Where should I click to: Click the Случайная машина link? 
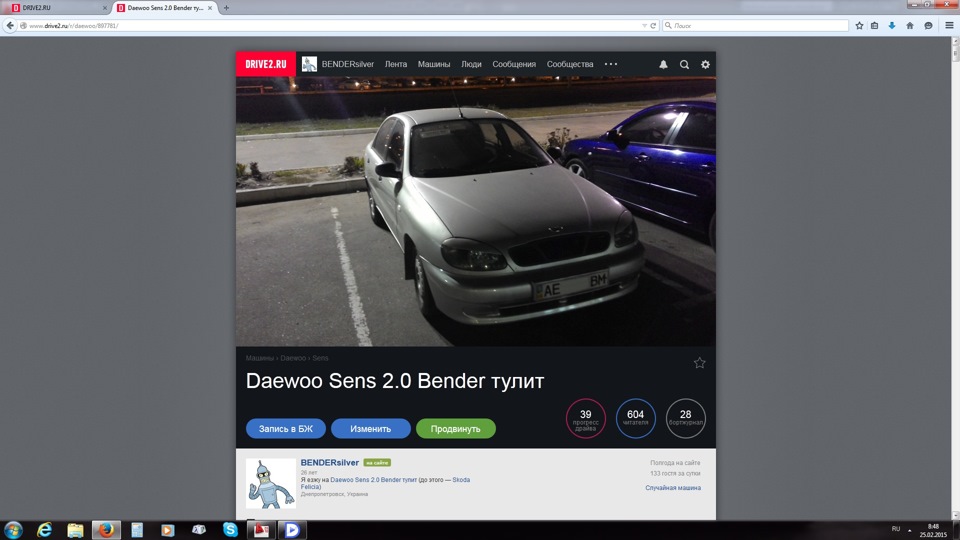point(673,488)
